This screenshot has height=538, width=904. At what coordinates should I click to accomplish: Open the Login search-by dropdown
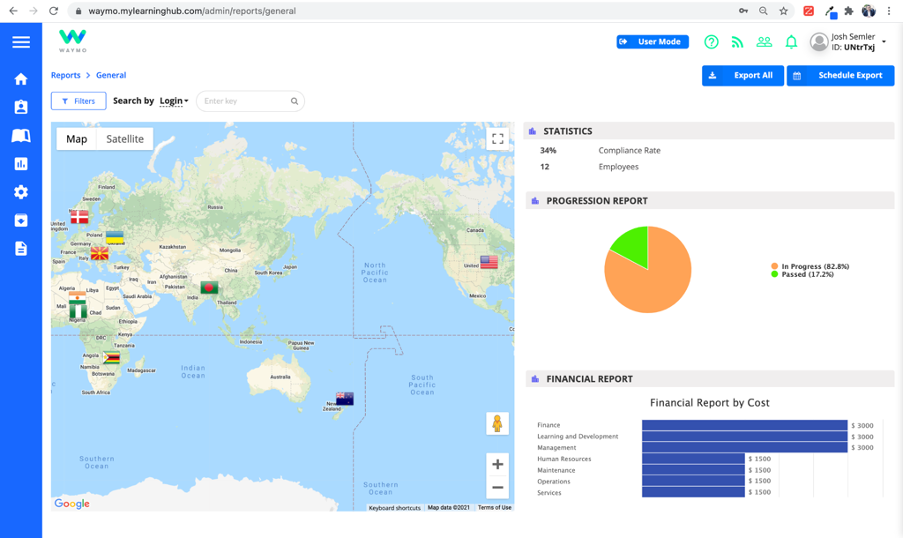coord(174,101)
